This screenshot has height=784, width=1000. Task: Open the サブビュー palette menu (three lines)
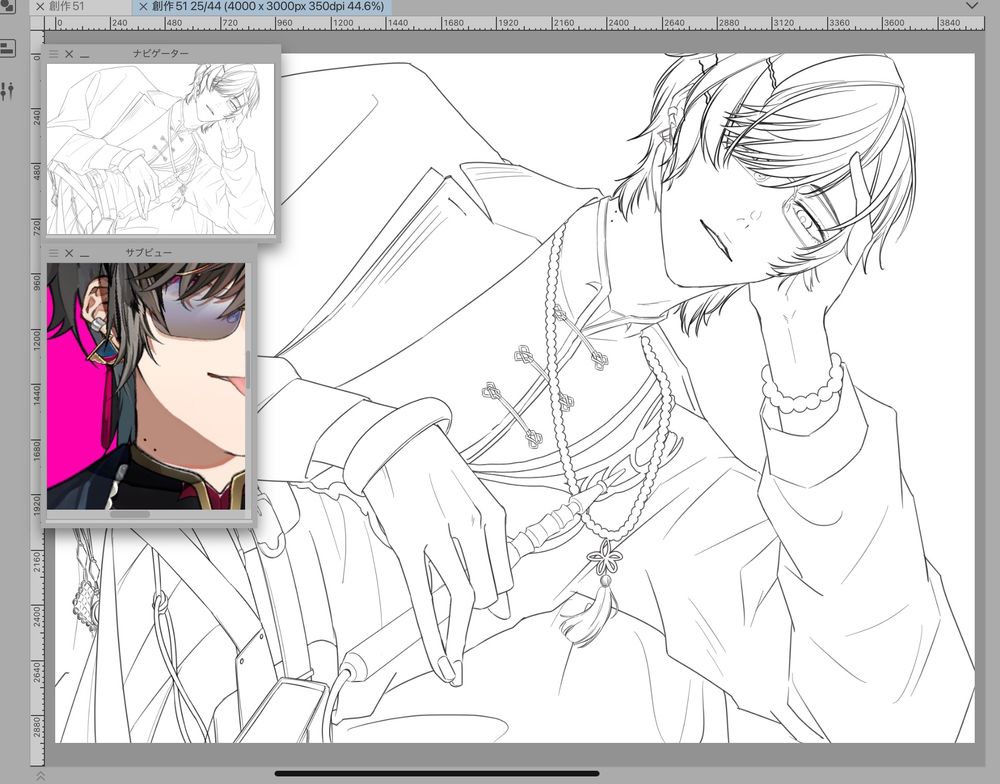pyautogui.click(x=54, y=253)
